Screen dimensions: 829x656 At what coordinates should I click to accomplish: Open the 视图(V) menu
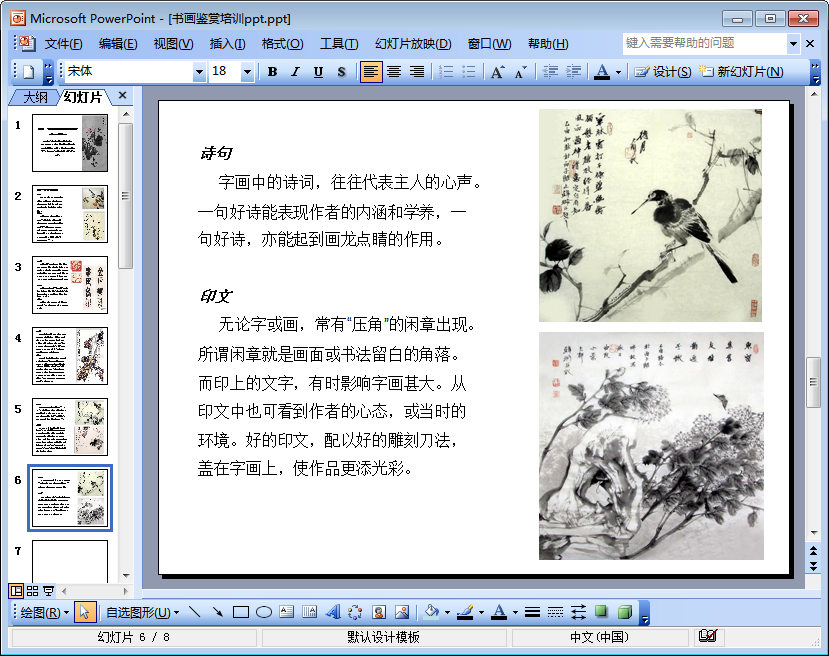pyautogui.click(x=173, y=44)
